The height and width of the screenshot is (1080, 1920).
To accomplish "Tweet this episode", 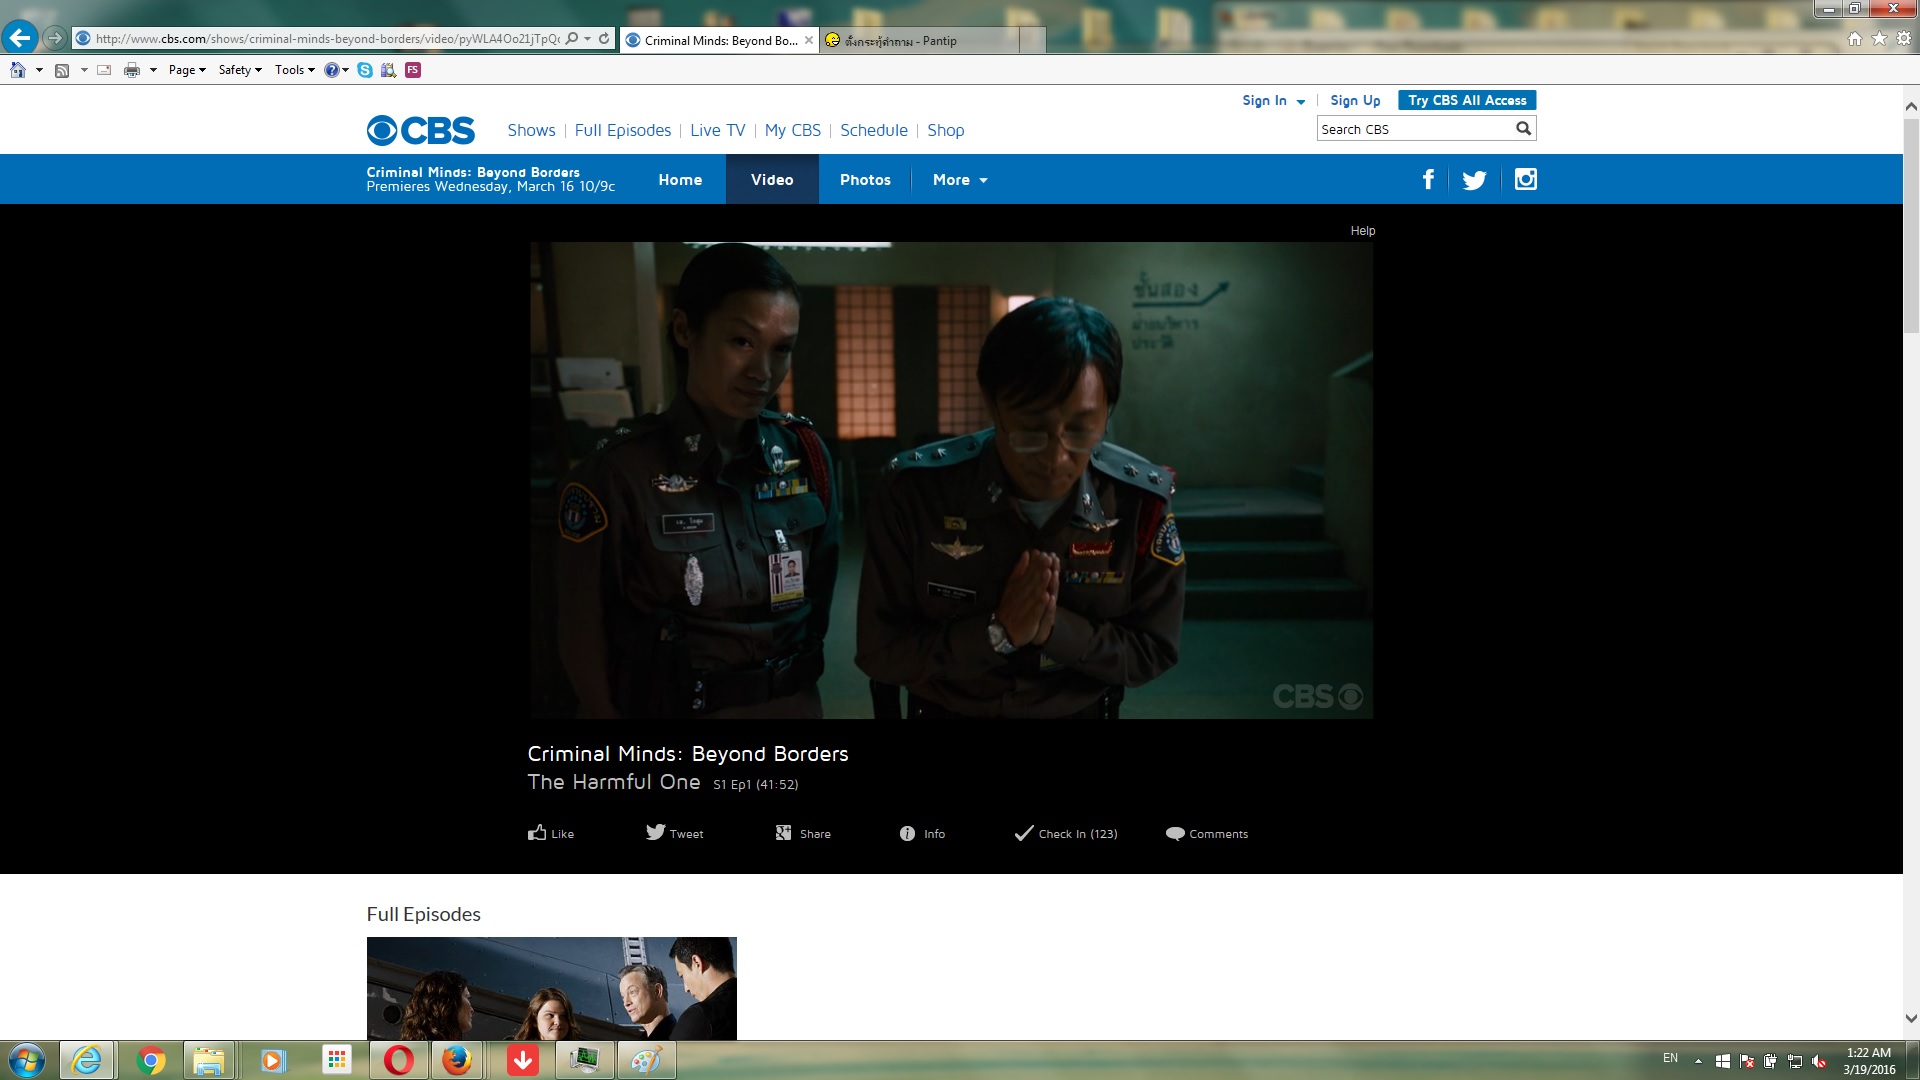I will [x=675, y=833].
